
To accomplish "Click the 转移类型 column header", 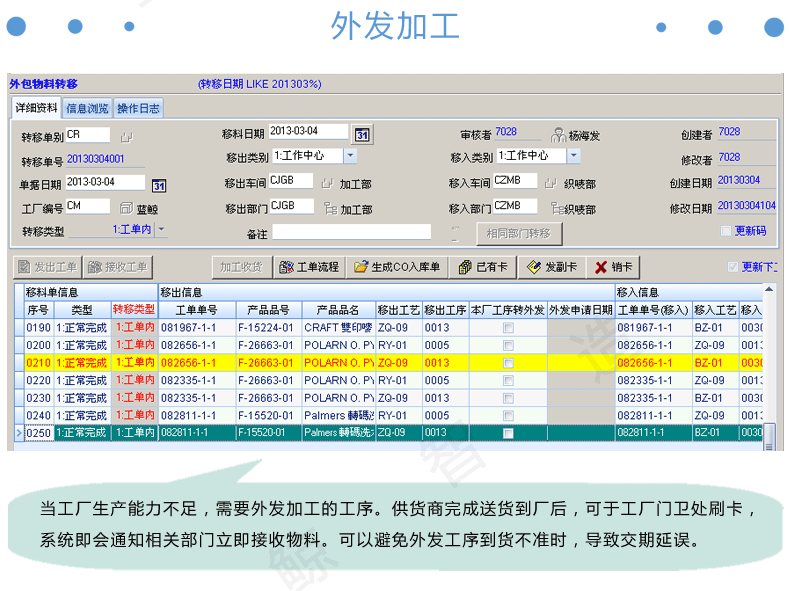I will (134, 309).
